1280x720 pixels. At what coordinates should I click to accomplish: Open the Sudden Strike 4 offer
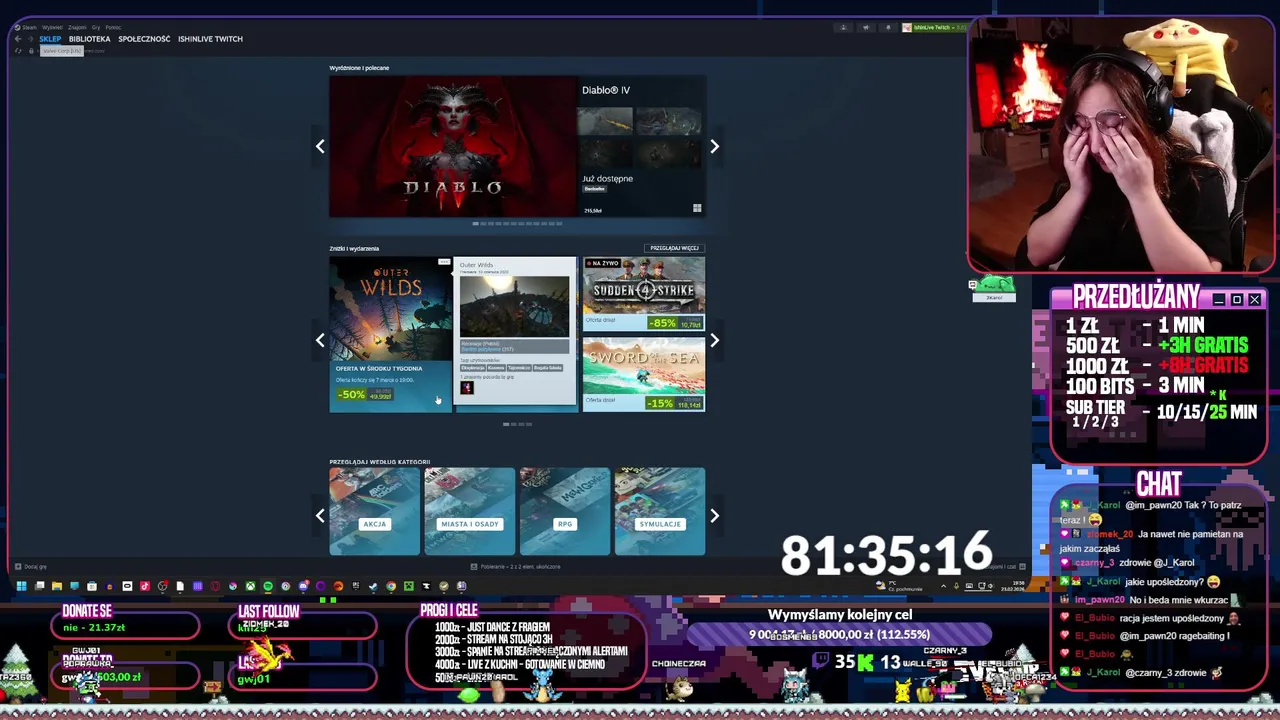(644, 294)
